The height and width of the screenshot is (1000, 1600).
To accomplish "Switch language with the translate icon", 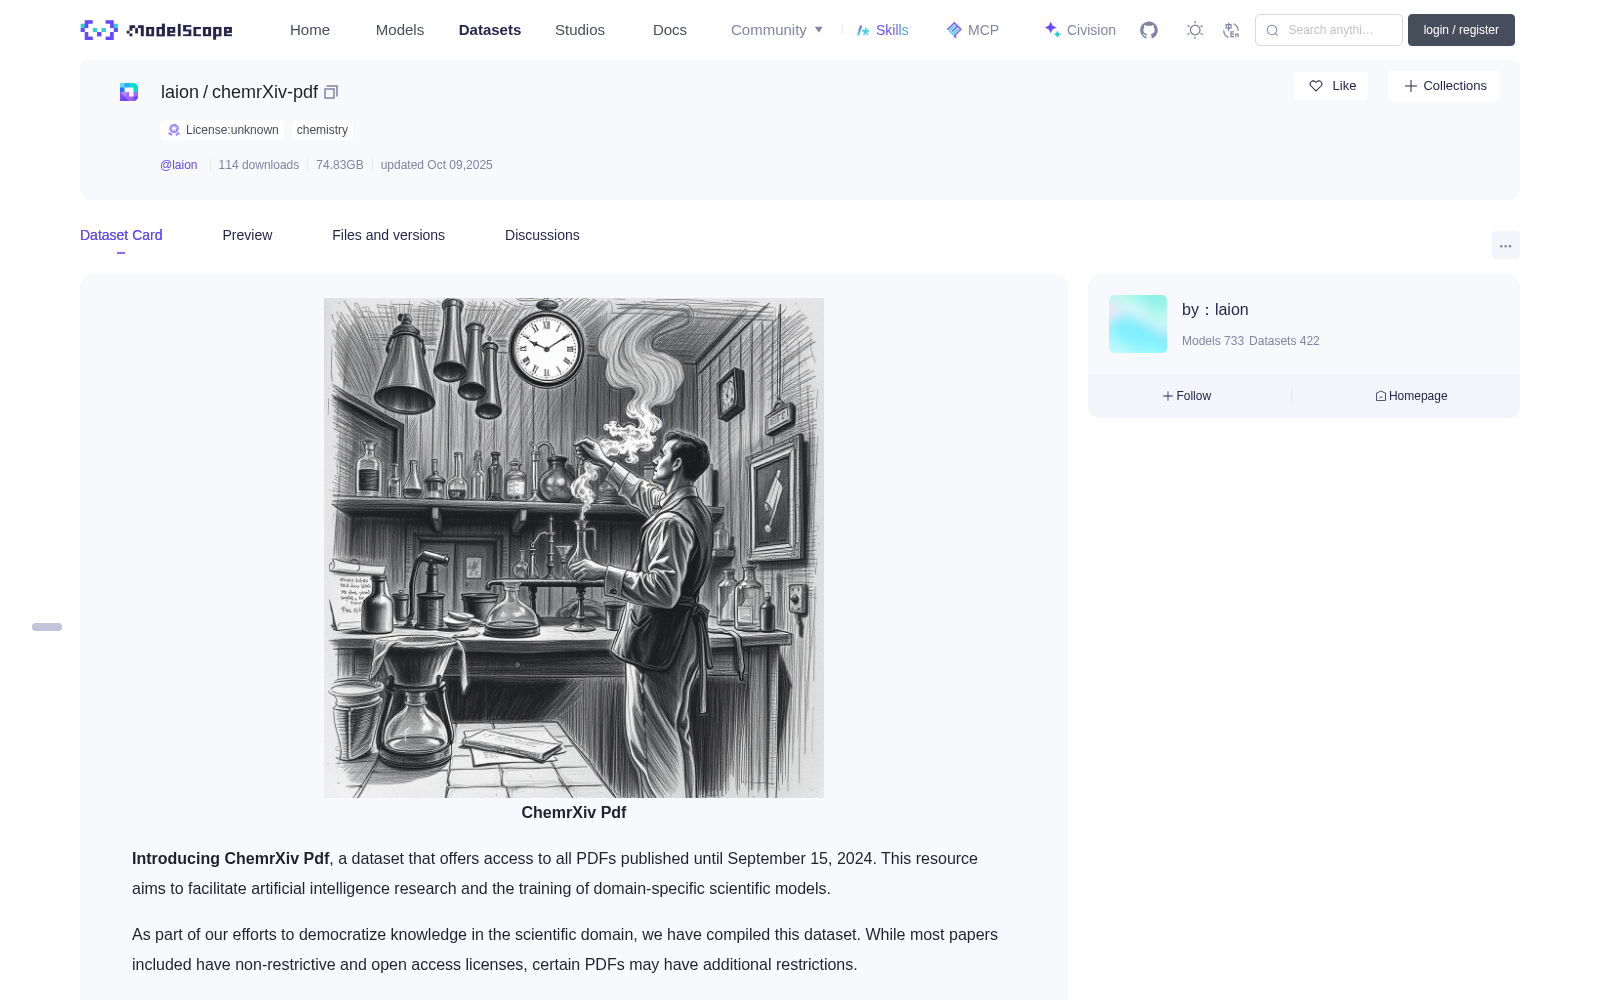I will point(1231,30).
